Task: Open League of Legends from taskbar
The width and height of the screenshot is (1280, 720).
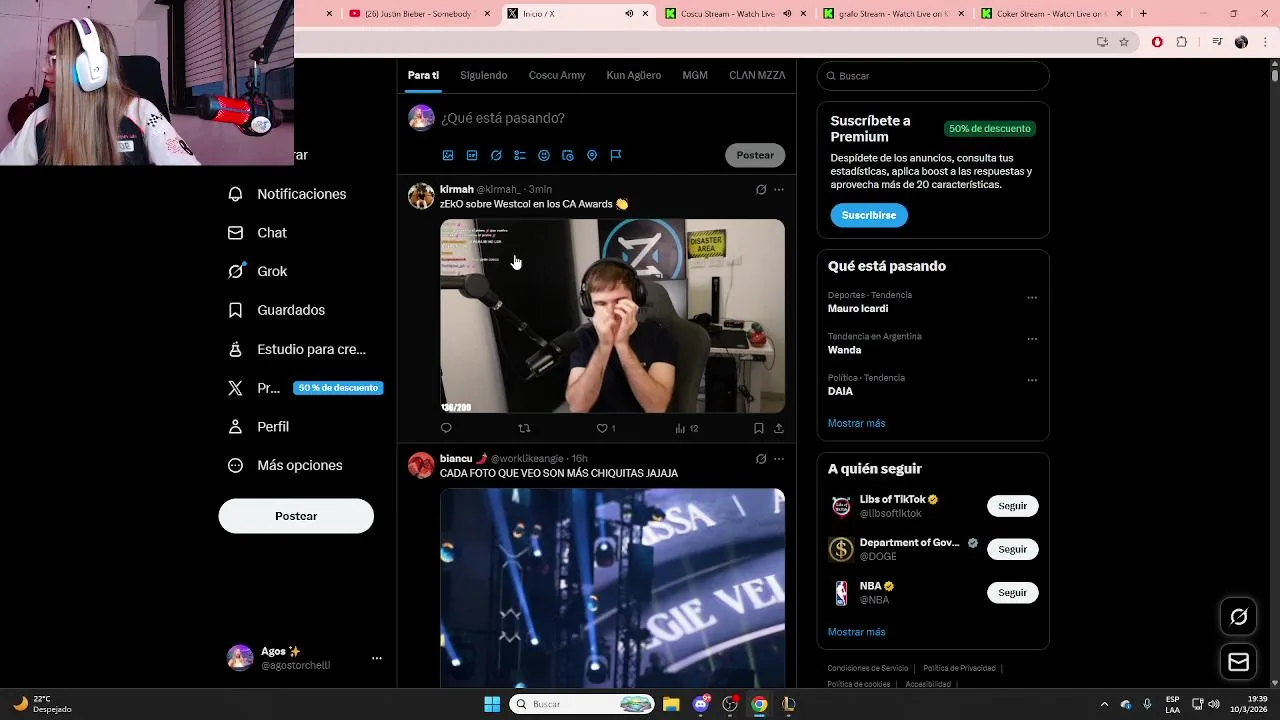Action: [788, 704]
